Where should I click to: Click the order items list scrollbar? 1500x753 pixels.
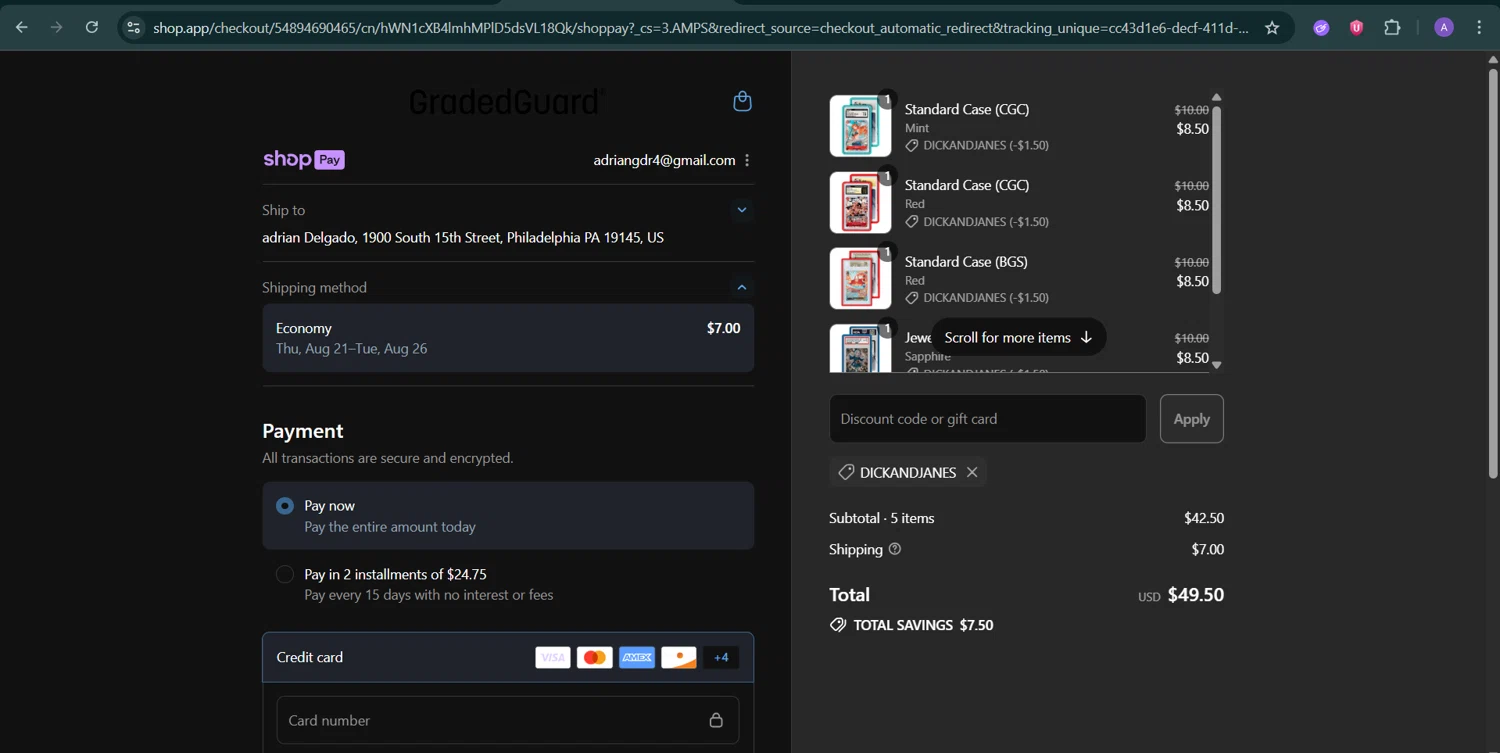(x=1216, y=200)
